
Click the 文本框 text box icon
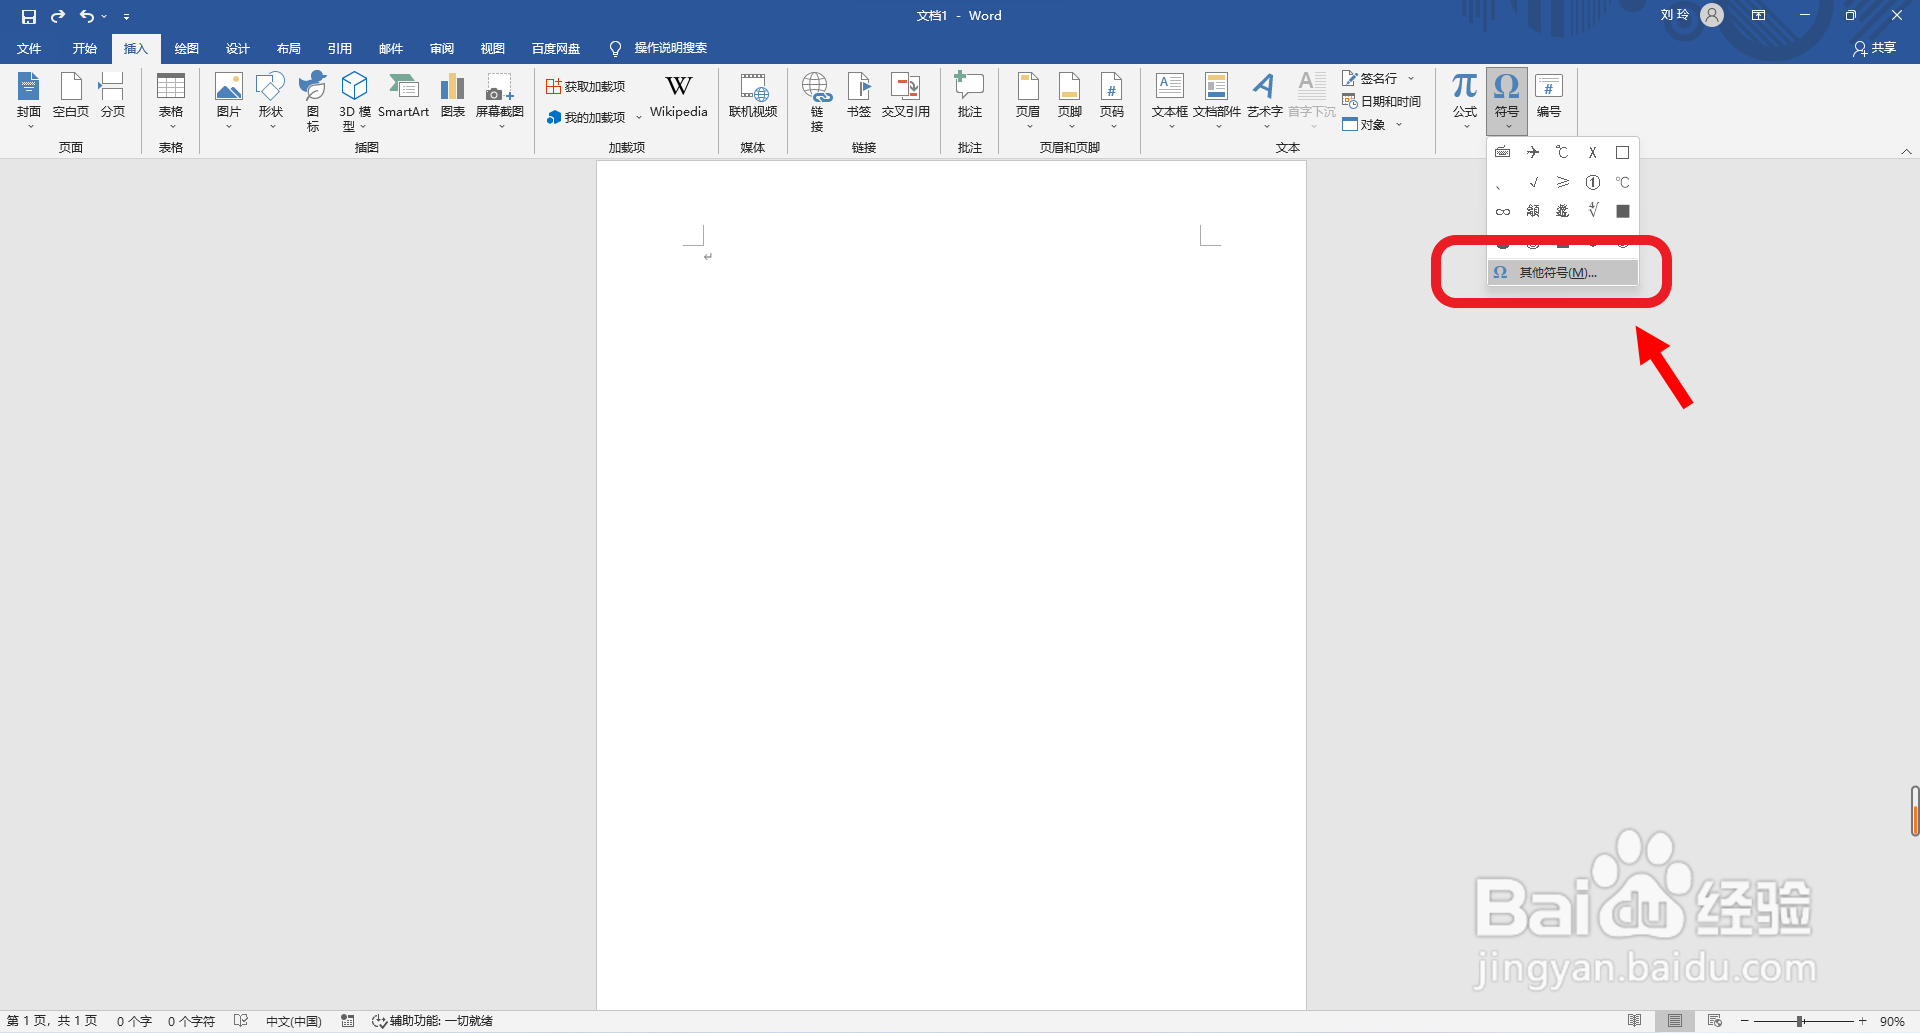click(x=1170, y=86)
